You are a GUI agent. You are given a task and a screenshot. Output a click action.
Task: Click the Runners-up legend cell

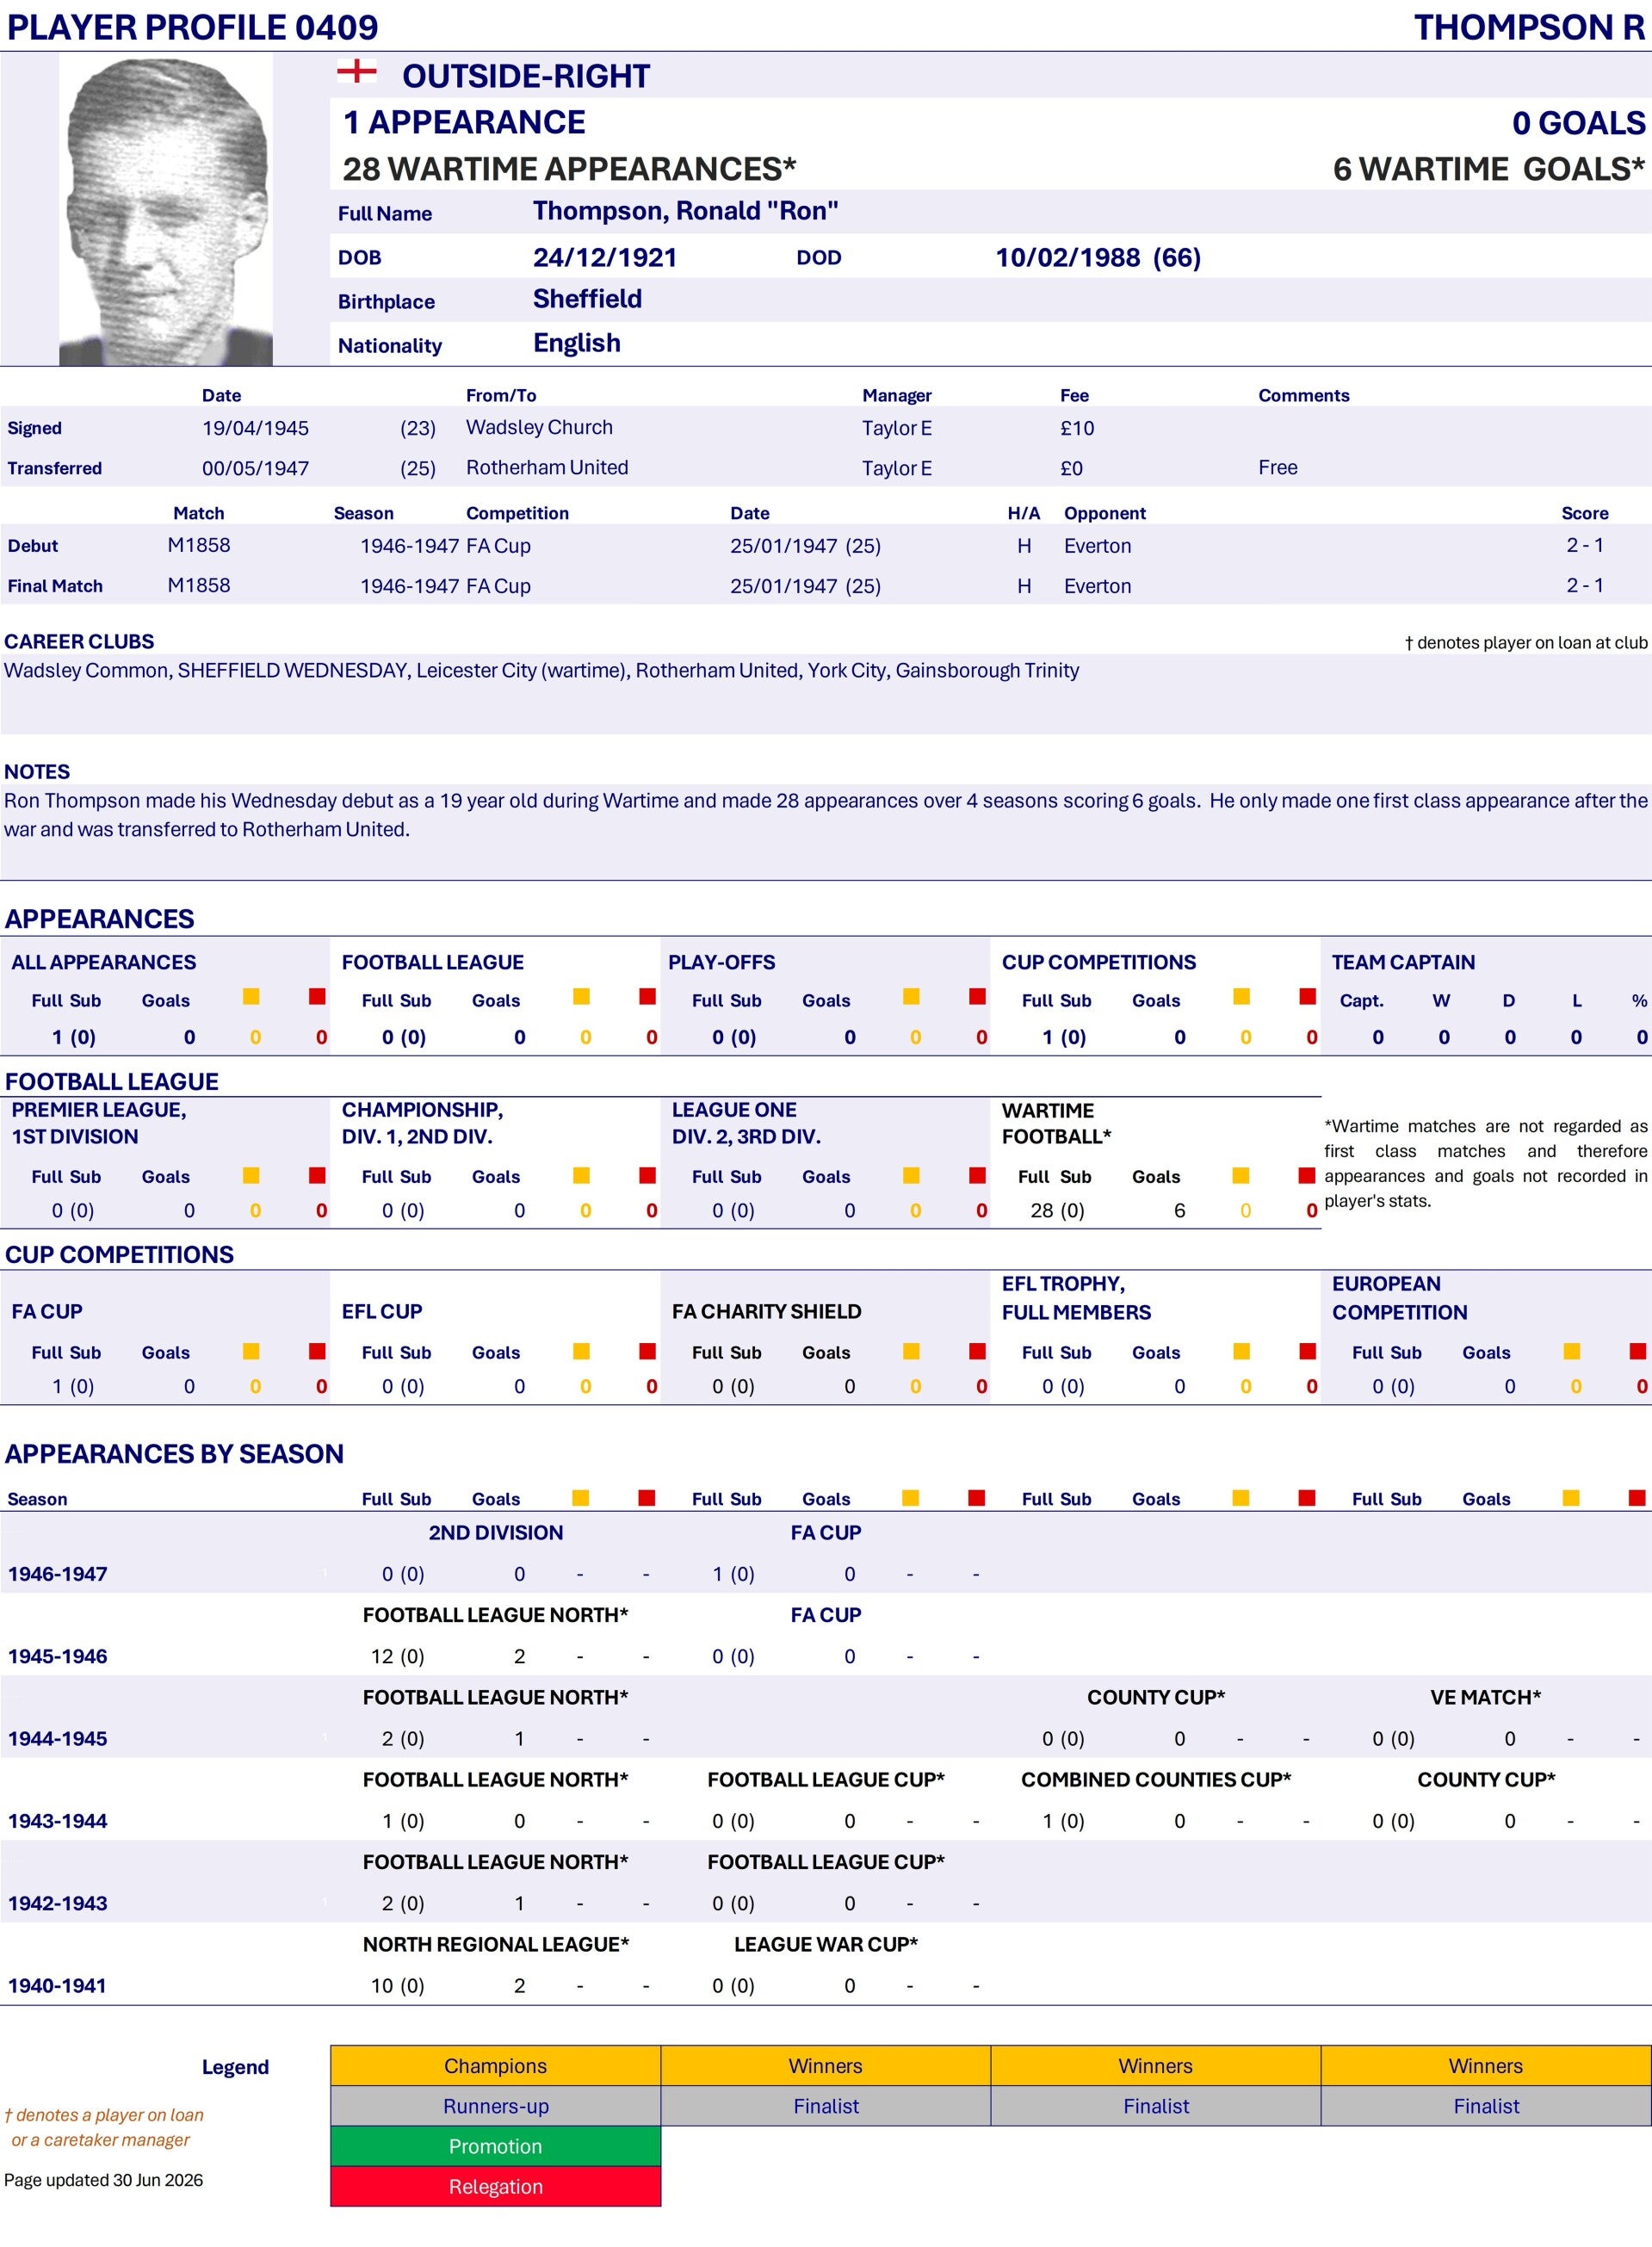pos(495,2106)
